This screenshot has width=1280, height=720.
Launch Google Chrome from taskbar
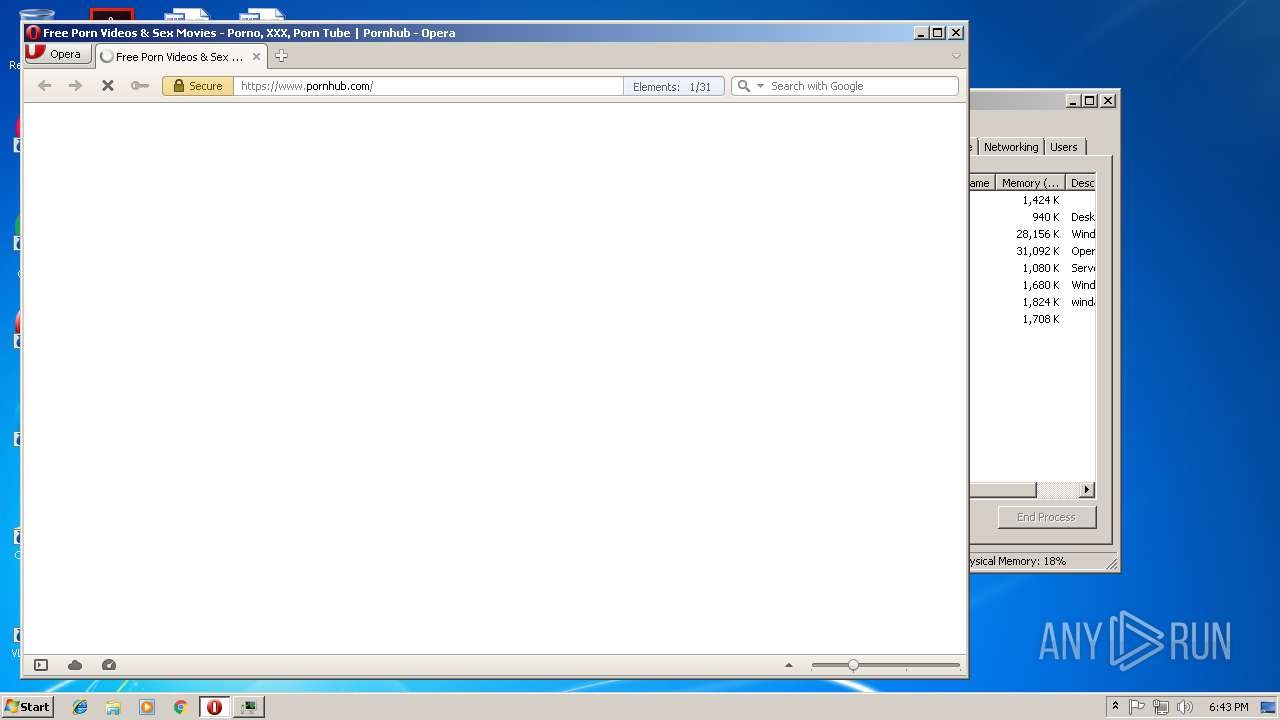pyautogui.click(x=180, y=707)
